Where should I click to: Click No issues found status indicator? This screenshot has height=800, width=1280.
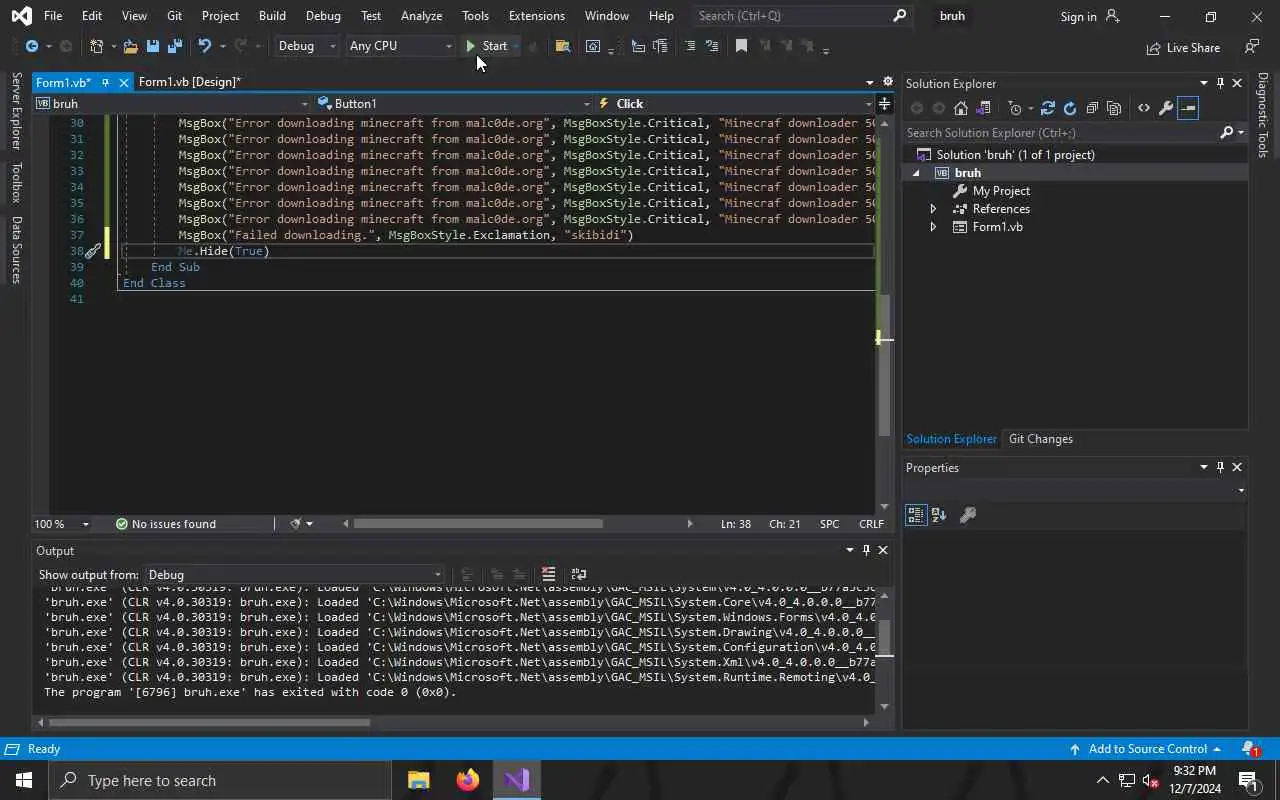pos(166,524)
